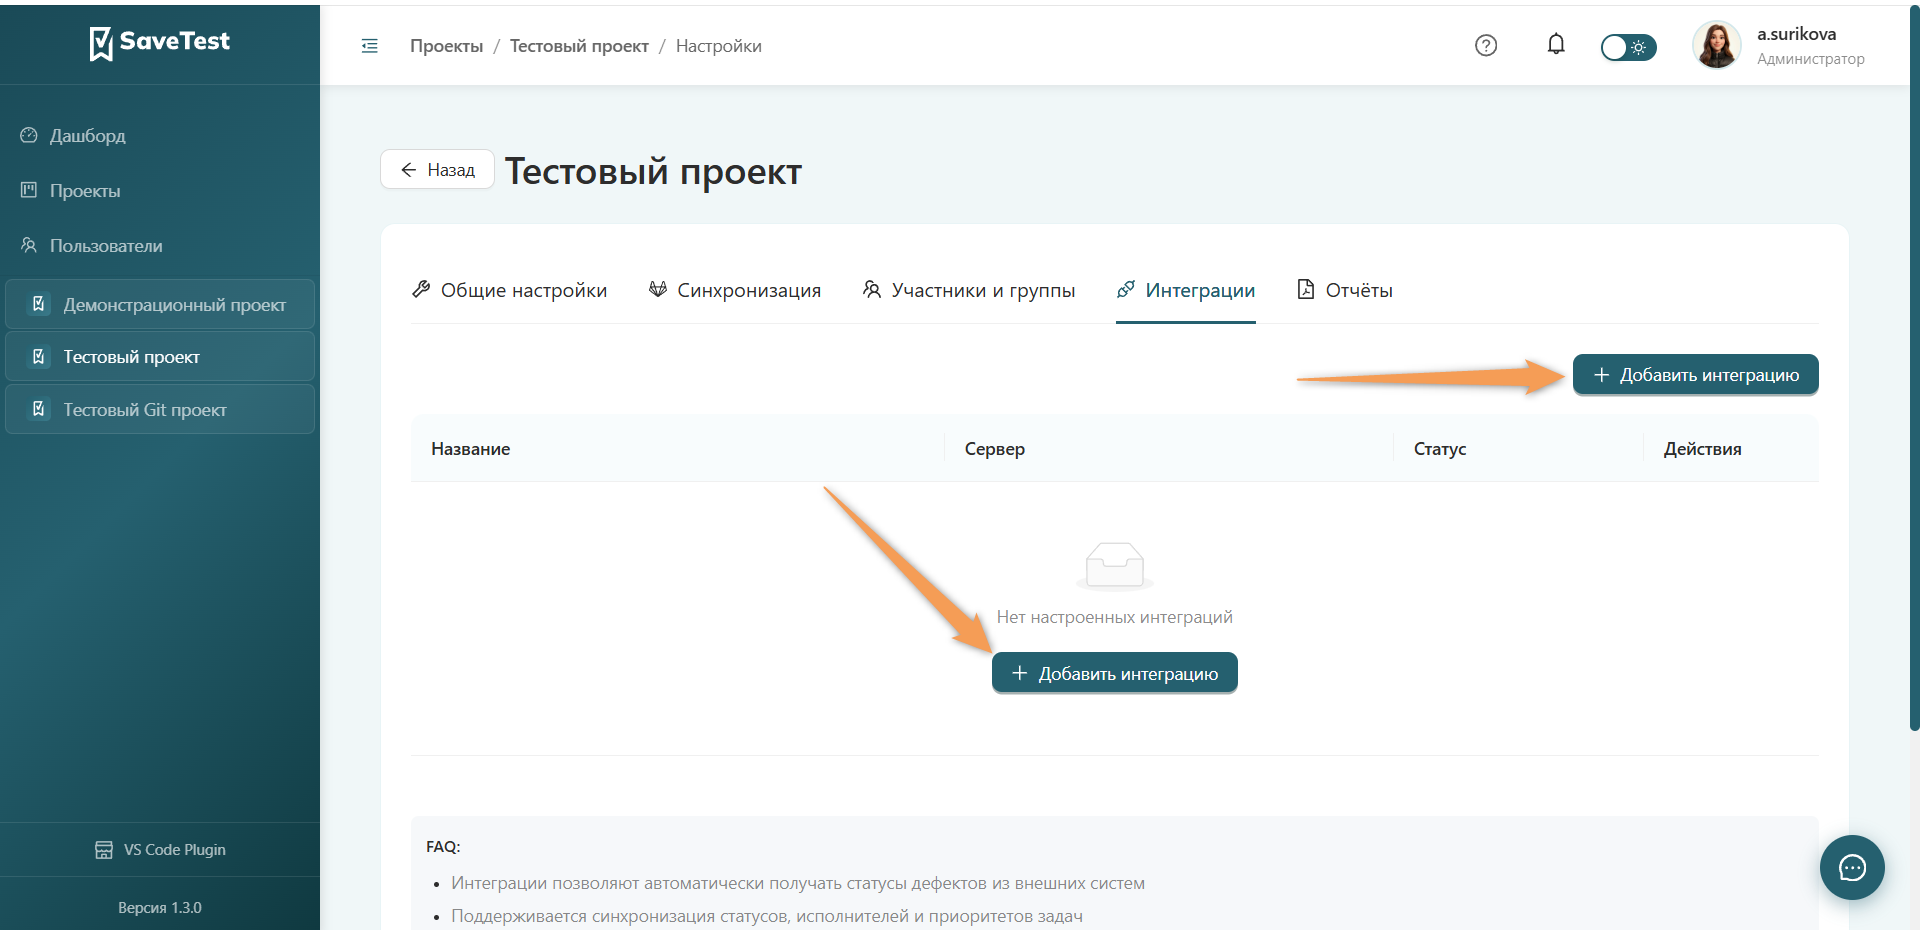This screenshot has height=930, width=1920.
Task: Click GitLab icon of Синхронизация
Action: click(657, 289)
